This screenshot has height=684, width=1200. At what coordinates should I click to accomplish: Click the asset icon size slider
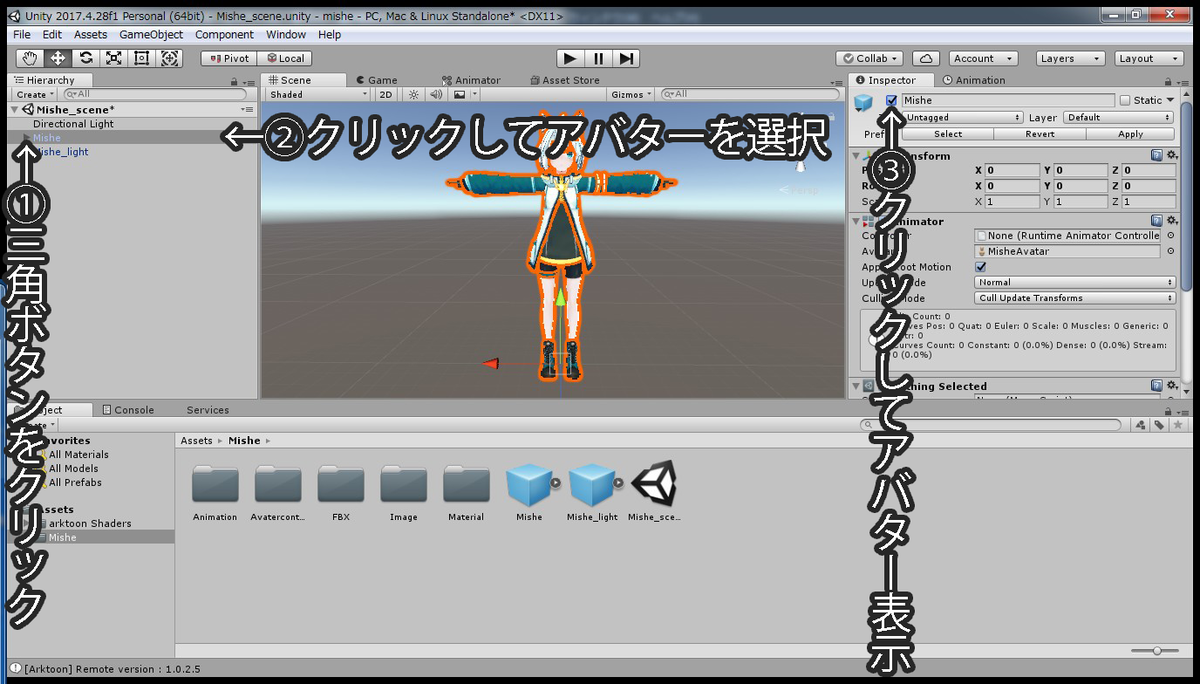click(x=1155, y=651)
